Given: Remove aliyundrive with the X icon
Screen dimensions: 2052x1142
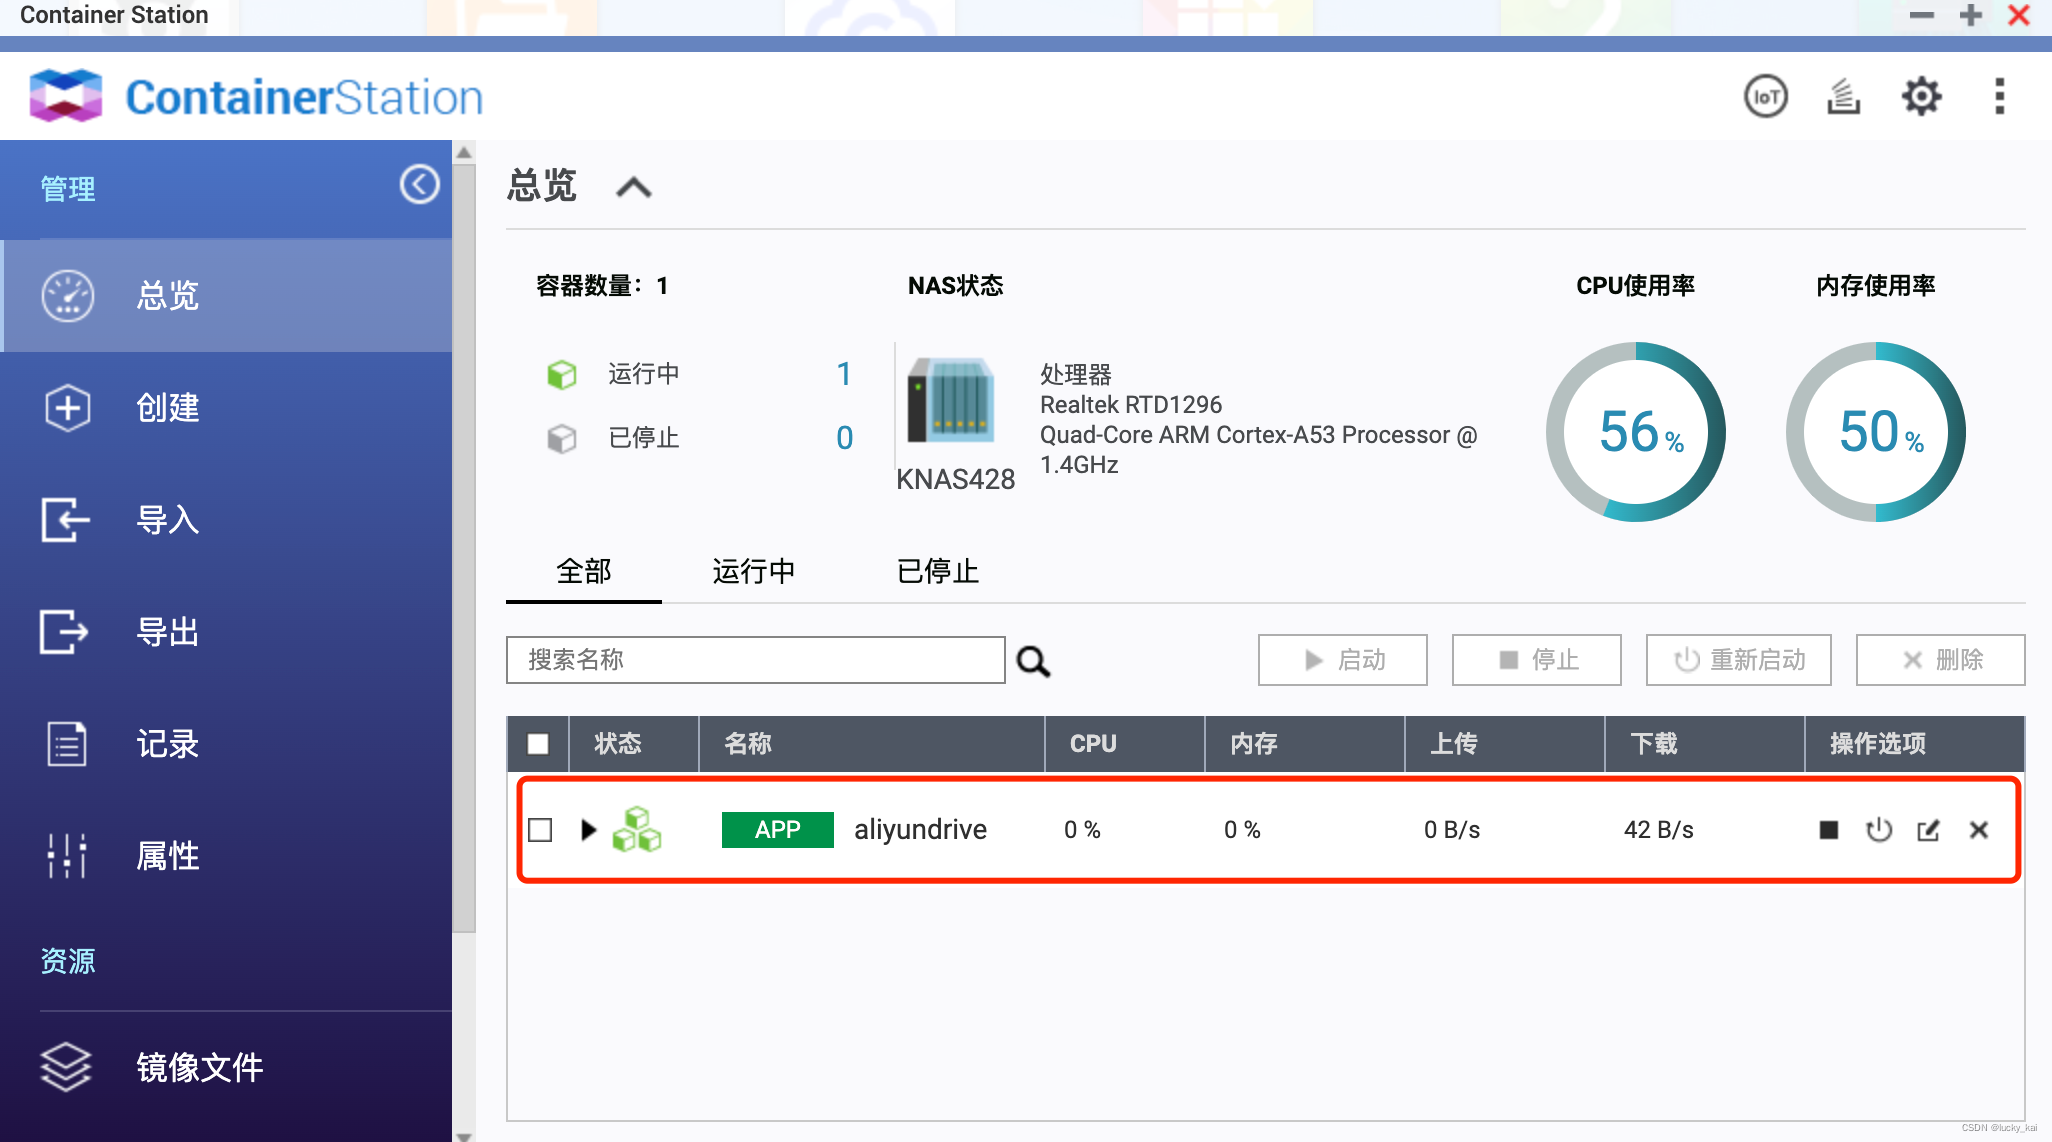Looking at the screenshot, I should click(1978, 830).
